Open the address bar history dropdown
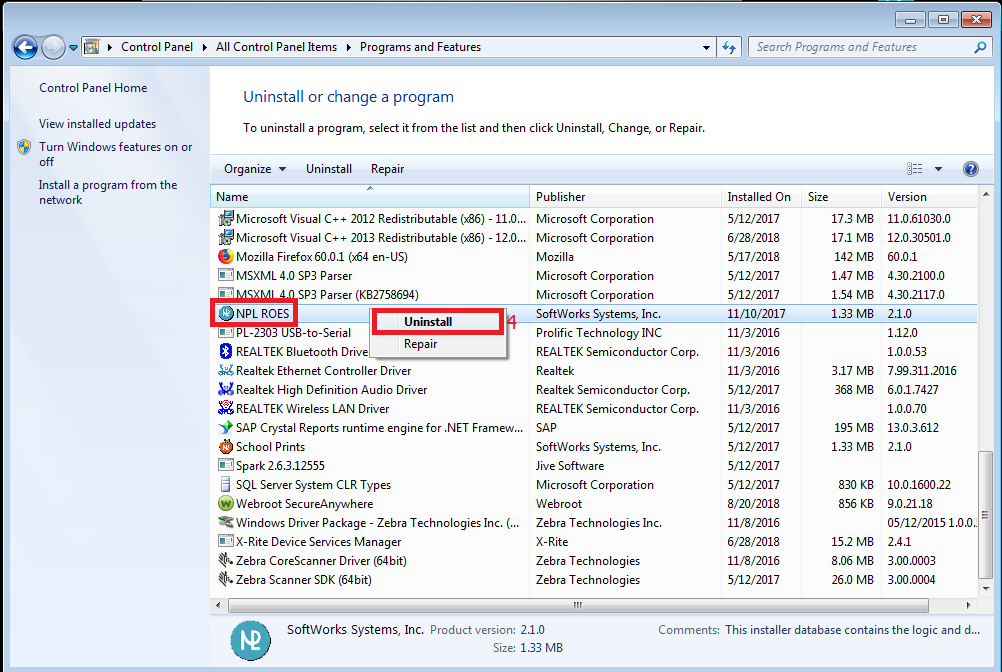Viewport: 1002px width, 672px height. (x=705, y=47)
